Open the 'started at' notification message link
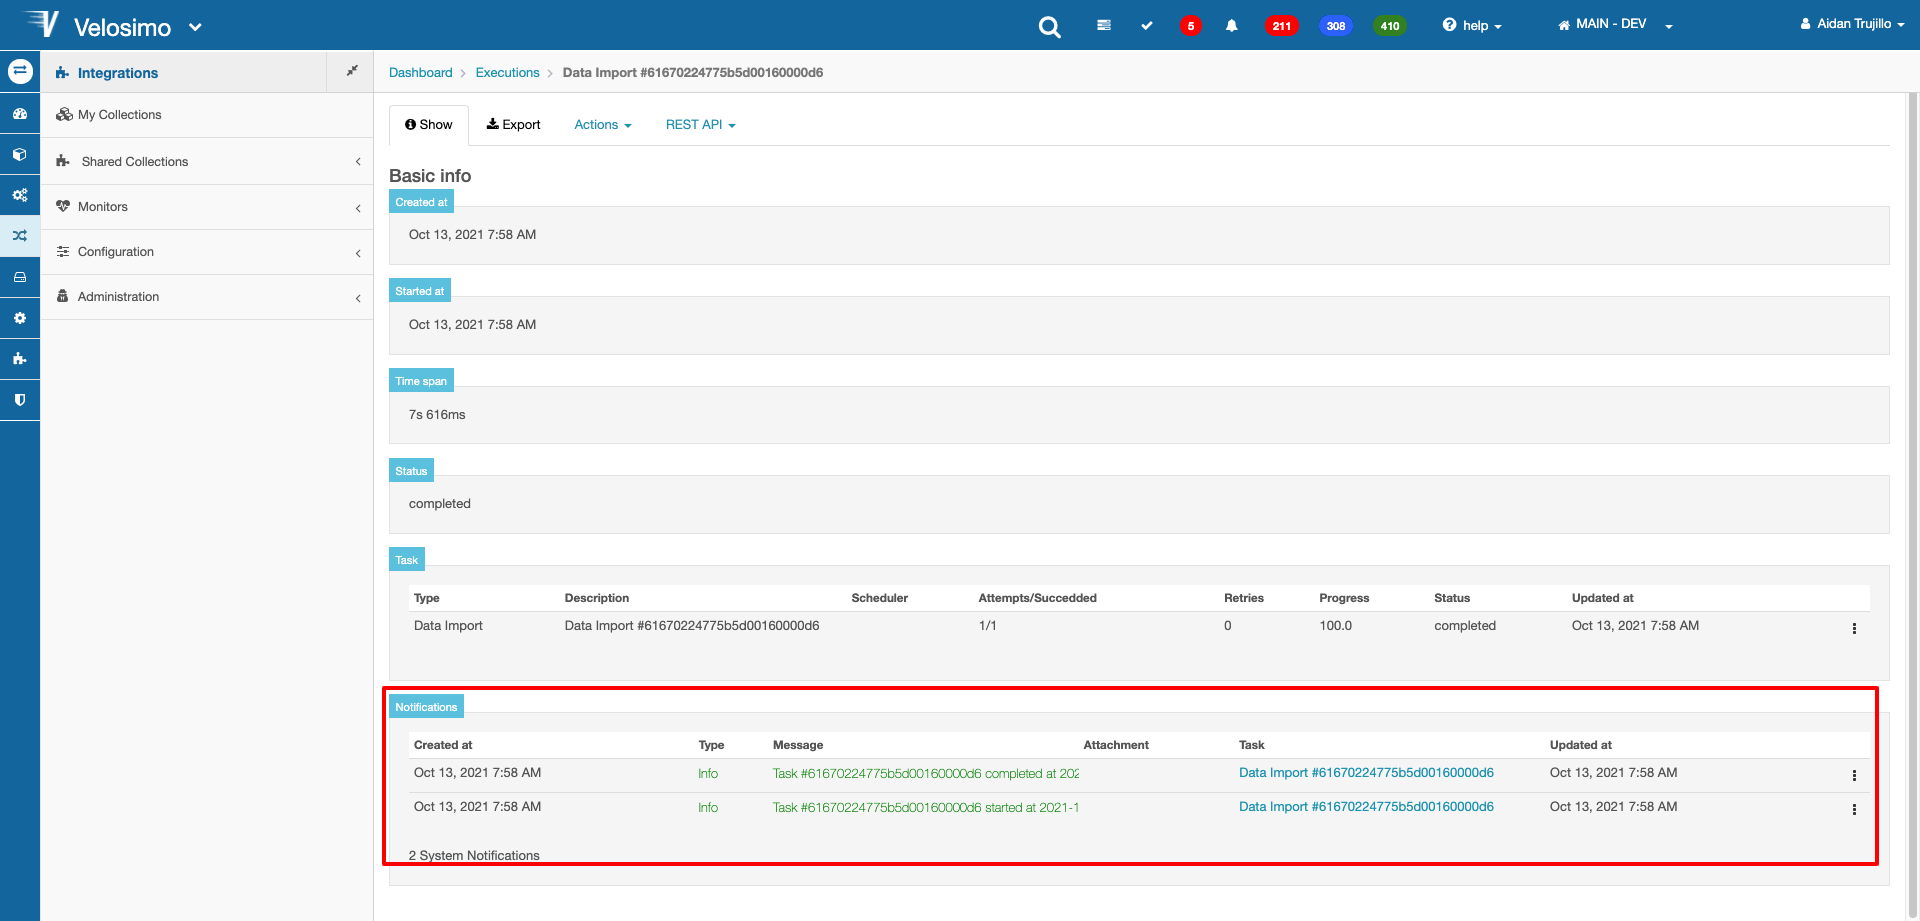Image resolution: width=1920 pixels, height=921 pixels. (926, 808)
